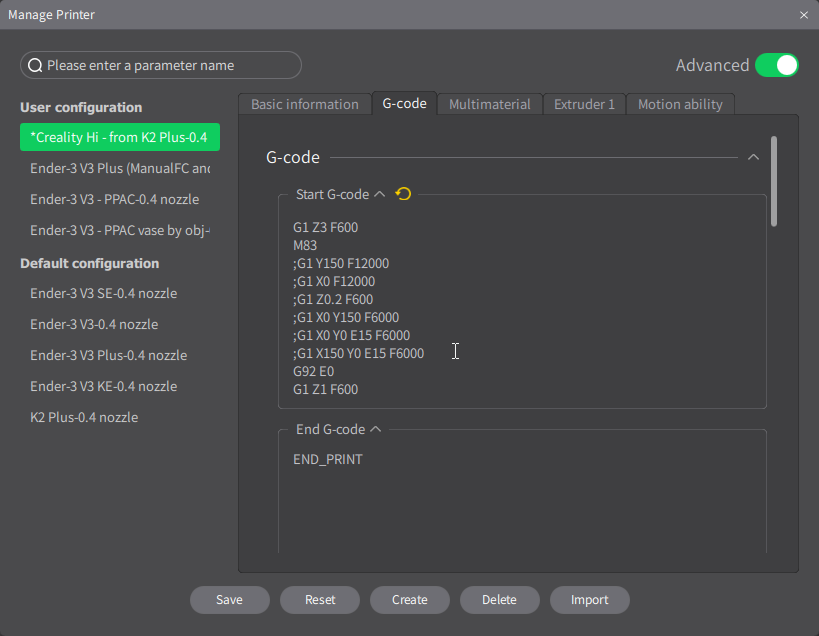Image resolution: width=819 pixels, height=636 pixels.
Task: Open the Multimaterial tab
Action: [489, 104]
